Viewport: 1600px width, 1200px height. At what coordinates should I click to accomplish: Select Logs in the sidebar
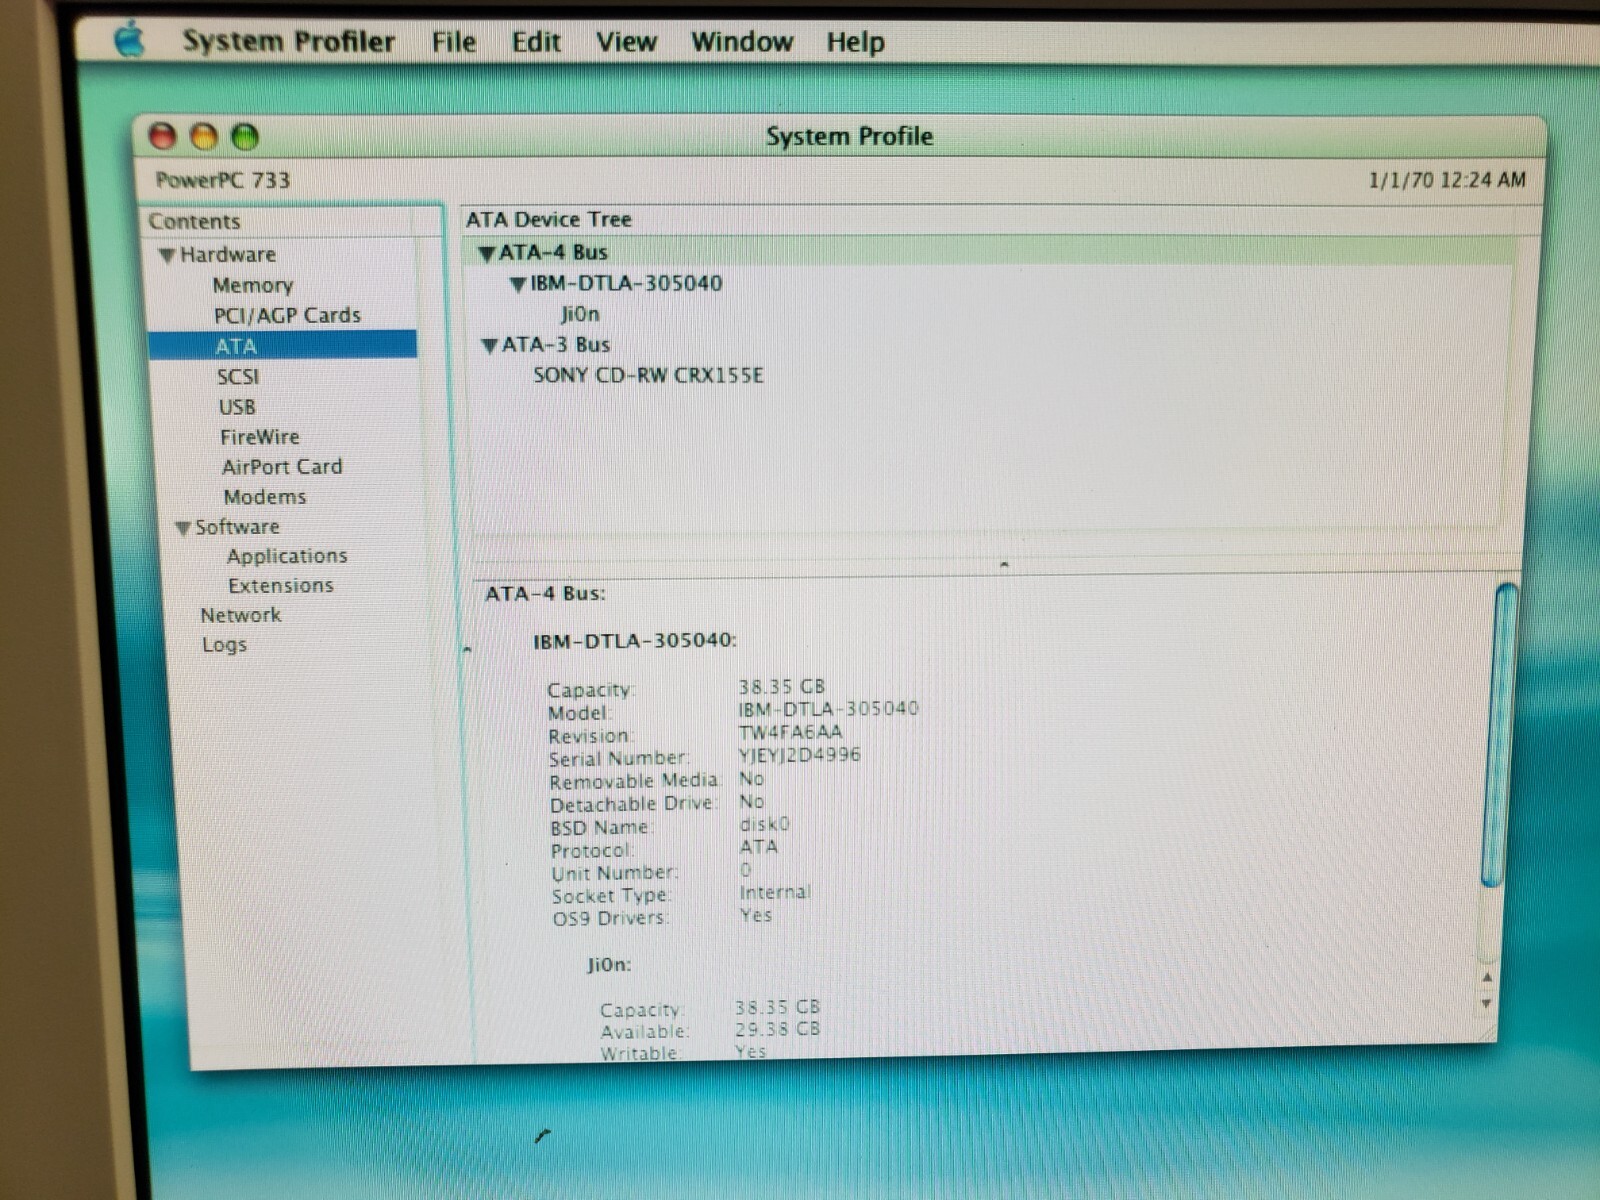pos(224,645)
